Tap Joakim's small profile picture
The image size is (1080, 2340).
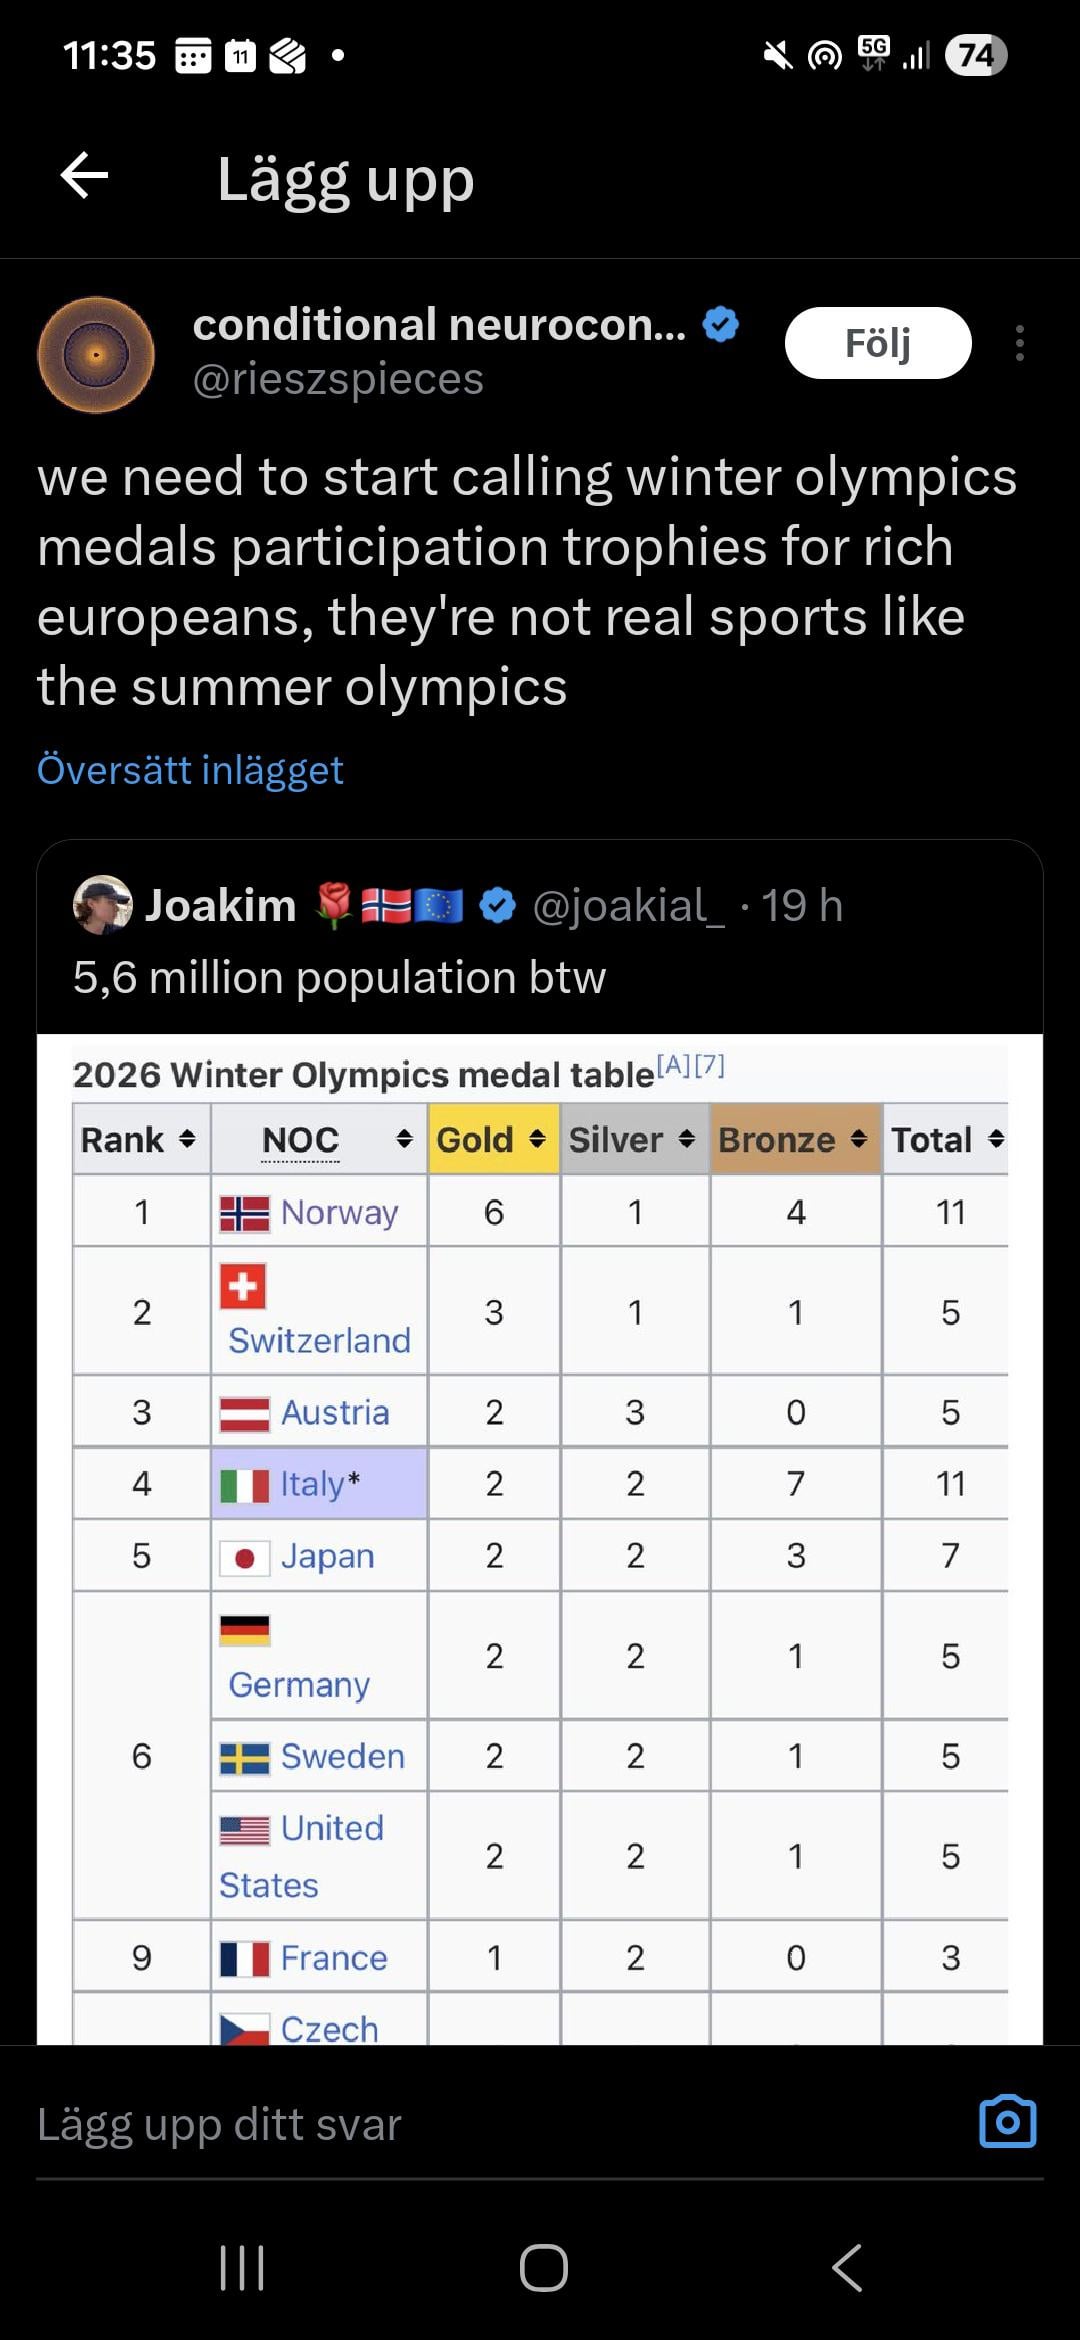tap(103, 905)
